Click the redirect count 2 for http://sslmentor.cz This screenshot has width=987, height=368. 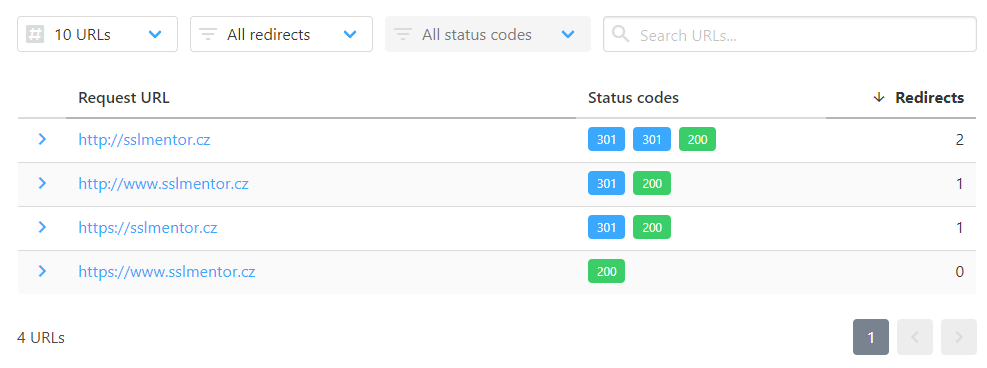pos(959,140)
